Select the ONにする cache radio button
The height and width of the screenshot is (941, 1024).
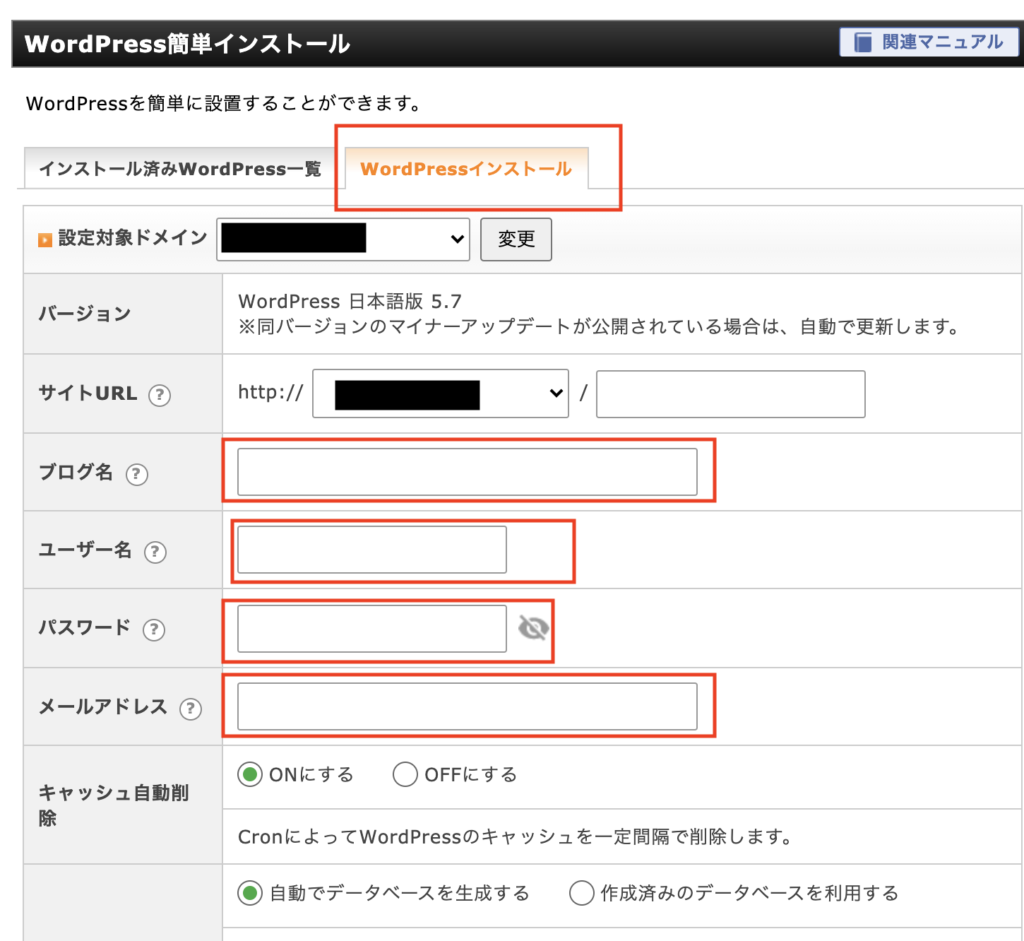click(249, 774)
